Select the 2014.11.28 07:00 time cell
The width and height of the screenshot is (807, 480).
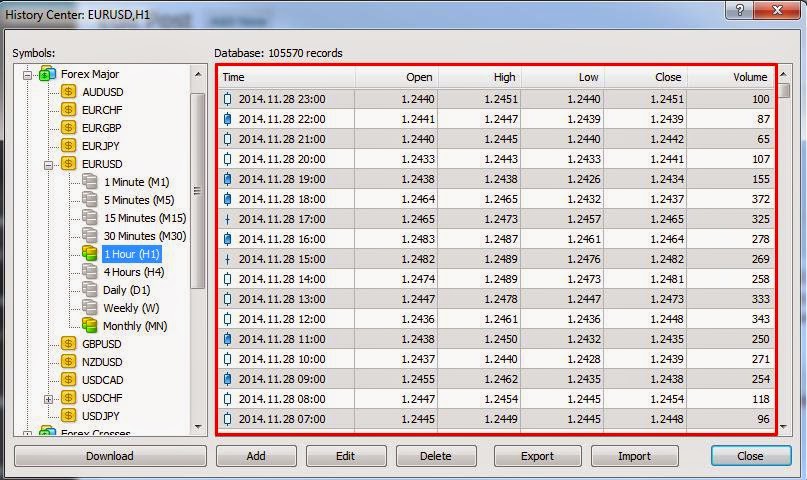pyautogui.click(x=282, y=419)
